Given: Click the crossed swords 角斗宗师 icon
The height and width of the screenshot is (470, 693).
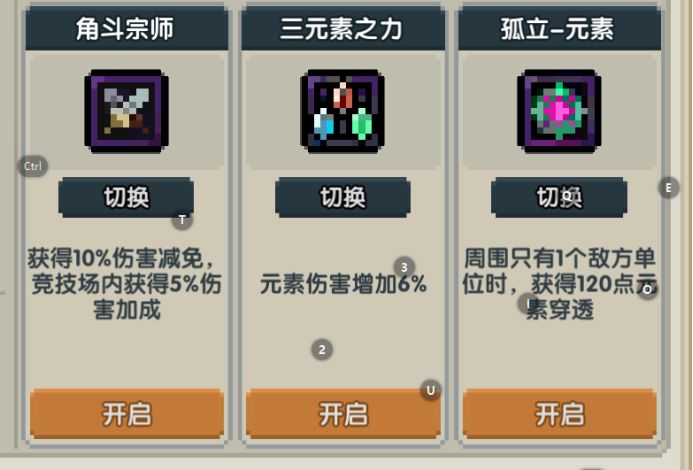Looking at the screenshot, I should pyautogui.click(x=126, y=111).
